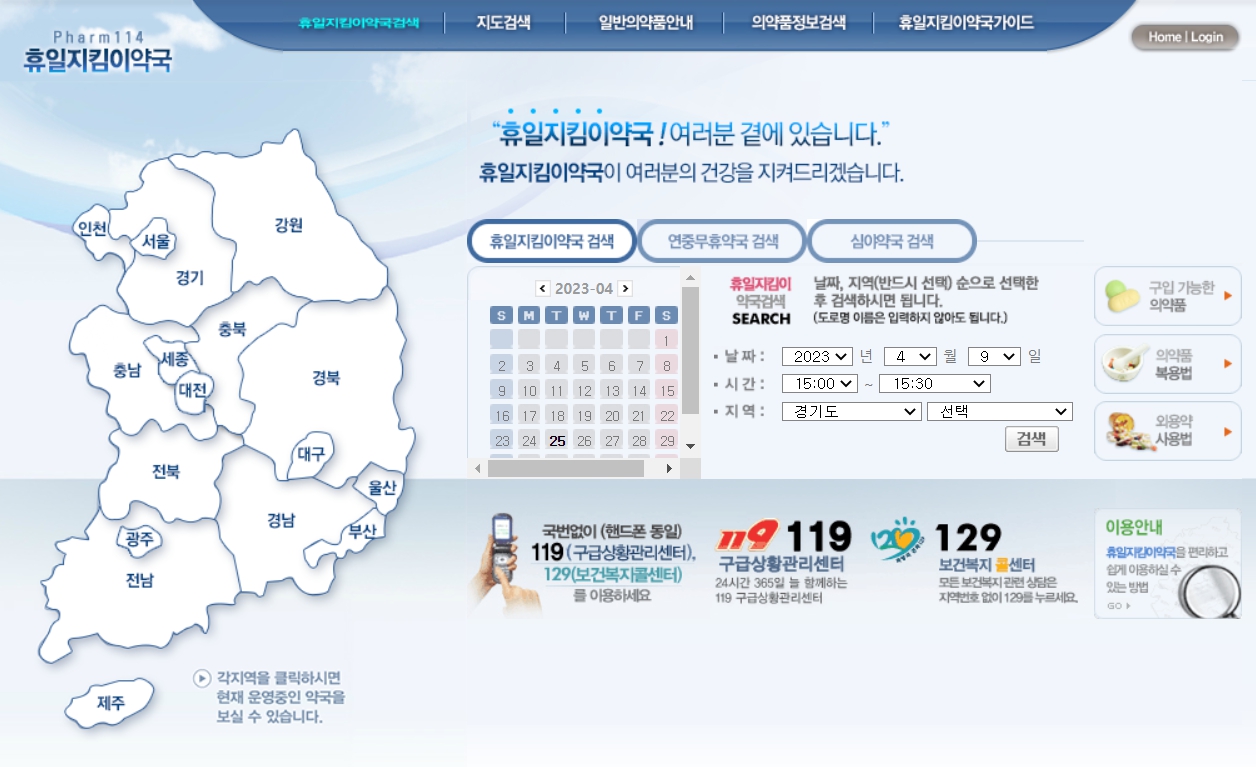Screen dimensions: 1256x767
Task: Open the 의약품정보검색 menu
Action: pos(798,22)
